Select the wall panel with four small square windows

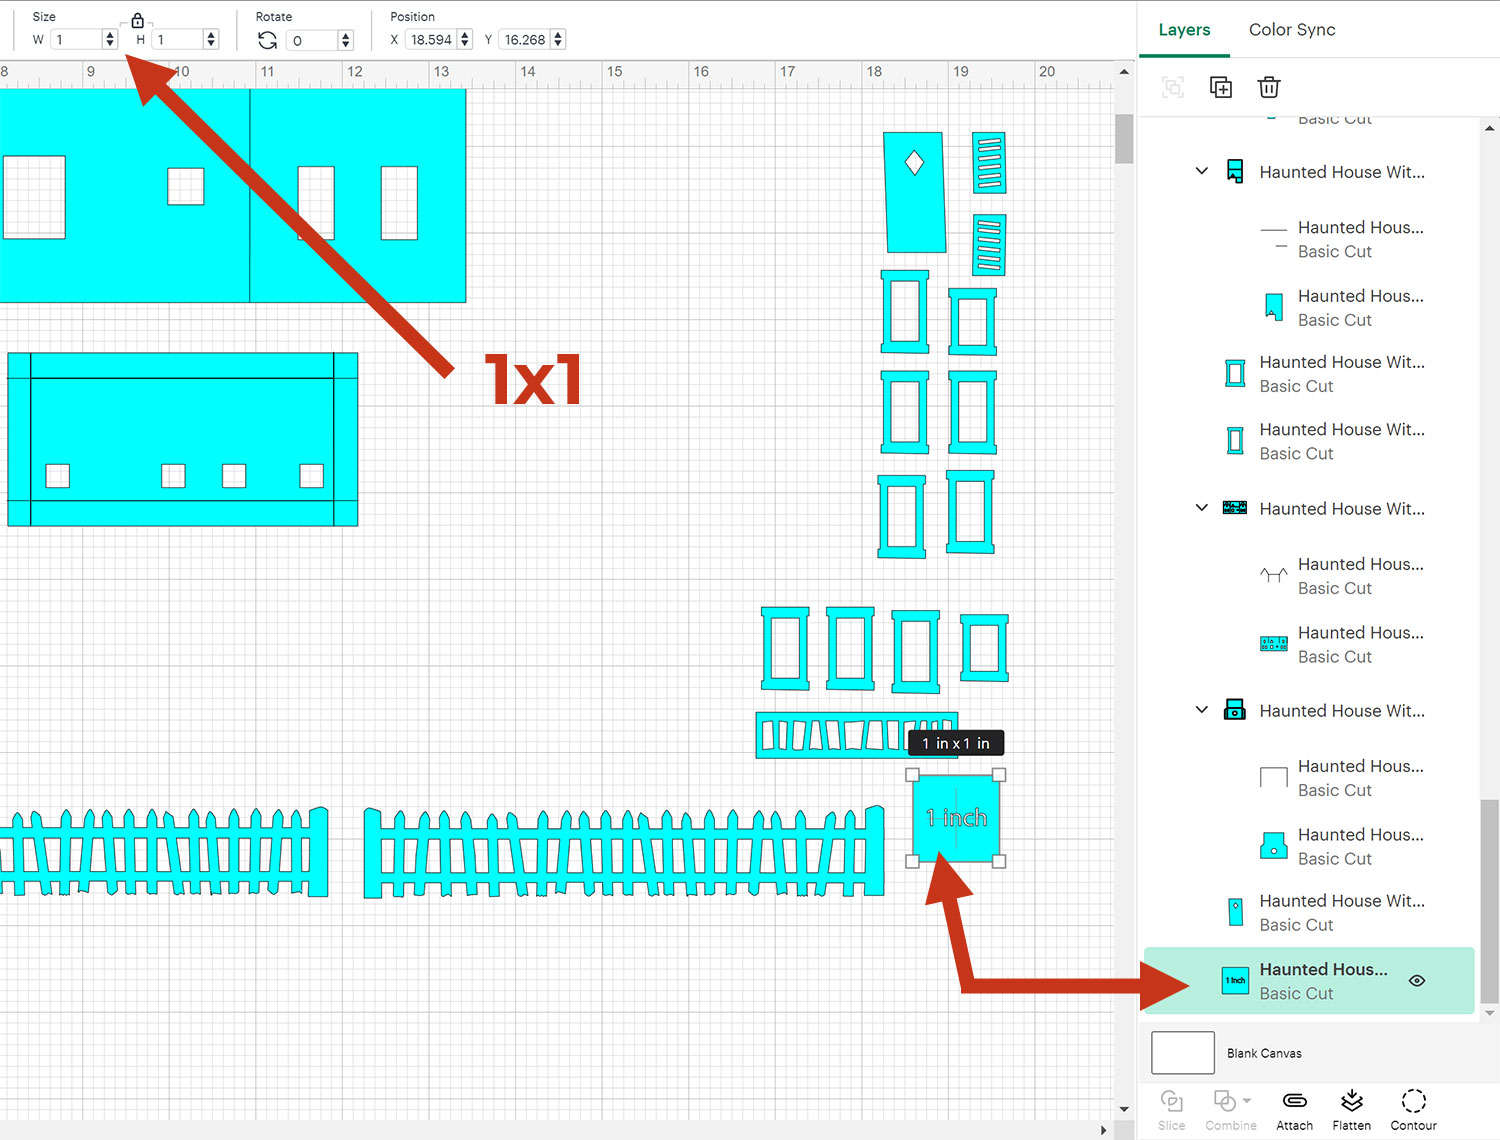183,439
